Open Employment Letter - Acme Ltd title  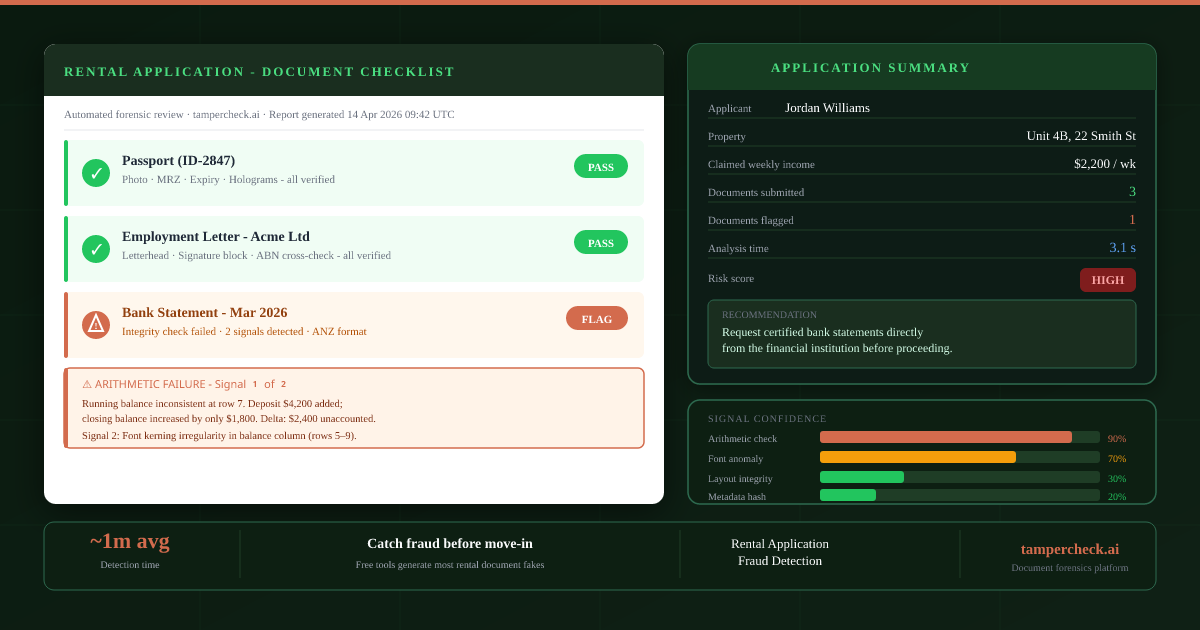point(216,236)
